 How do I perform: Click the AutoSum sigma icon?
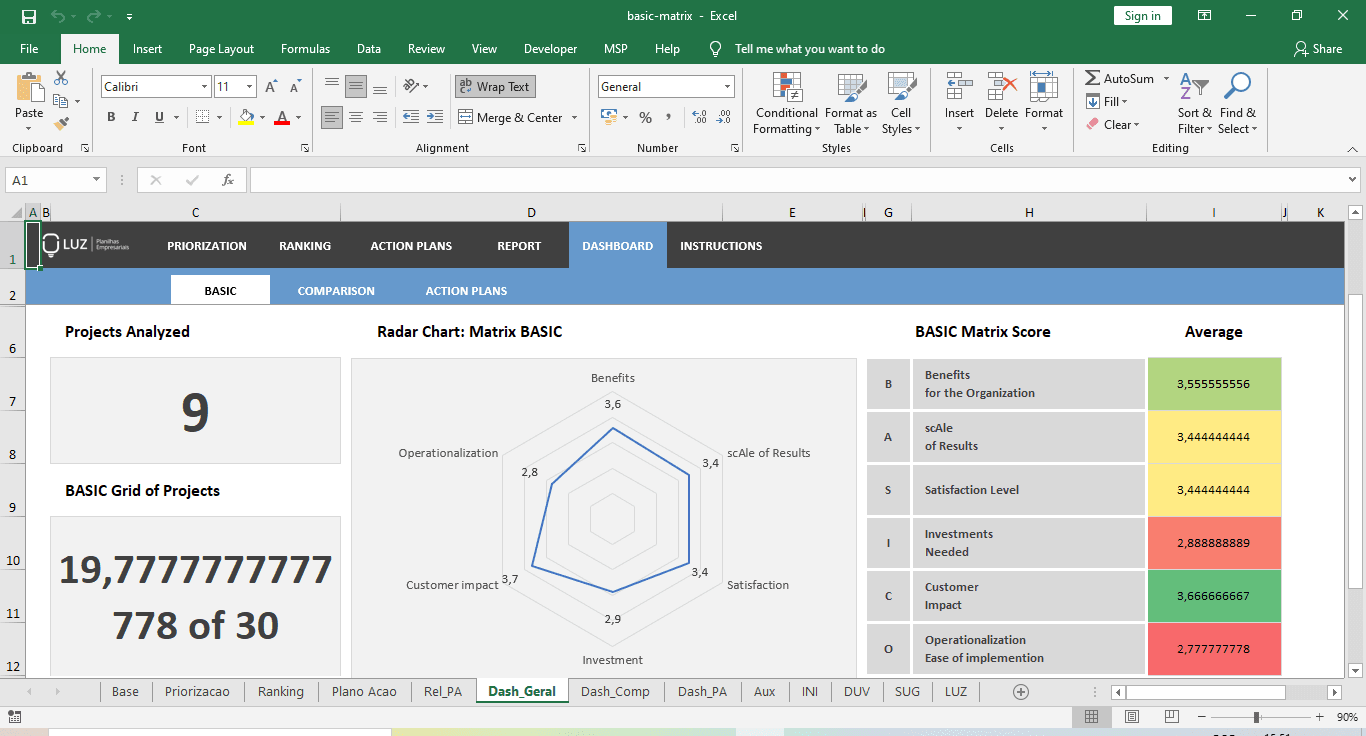click(x=1093, y=78)
